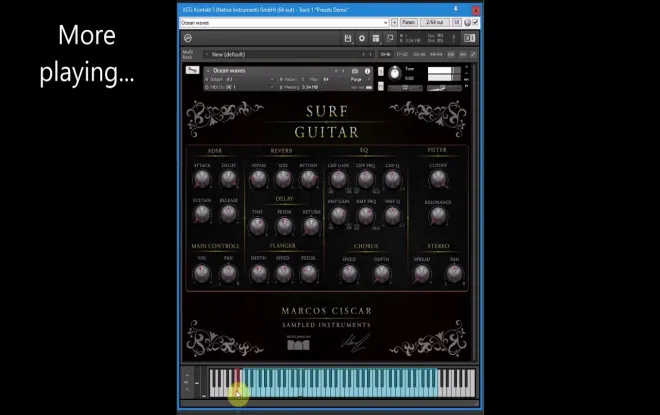This screenshot has width=660, height=415.
Task: Select previous instrument arrow beside Ocean waves
Action: (336, 71)
